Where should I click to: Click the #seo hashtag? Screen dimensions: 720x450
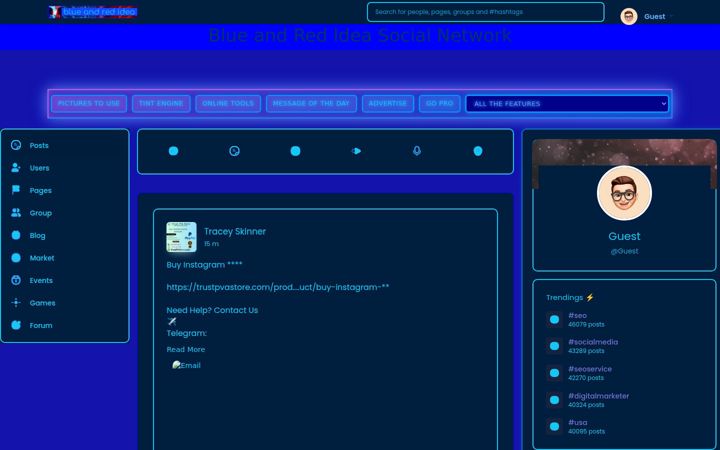pyautogui.click(x=577, y=315)
